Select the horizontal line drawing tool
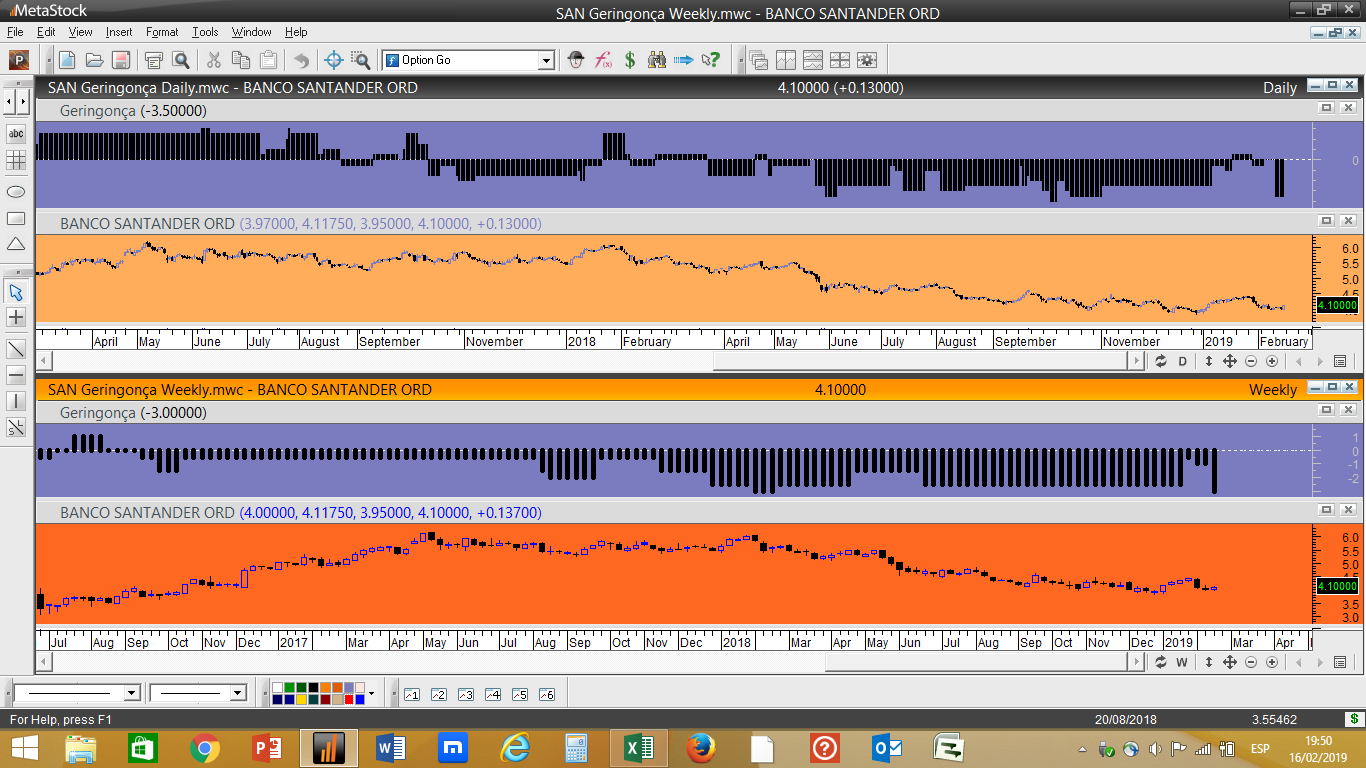Image resolution: width=1366 pixels, height=768 pixels. 16,375
